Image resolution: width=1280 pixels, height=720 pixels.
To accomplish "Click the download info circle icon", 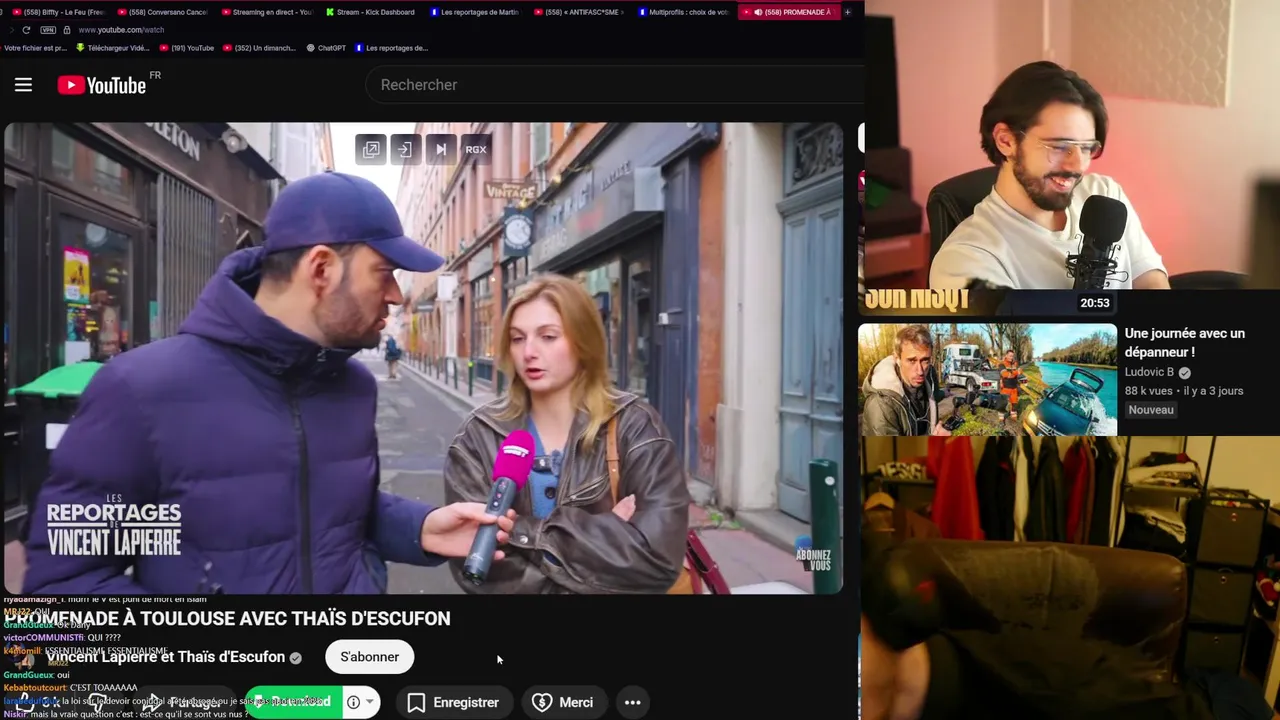I will click(353, 702).
